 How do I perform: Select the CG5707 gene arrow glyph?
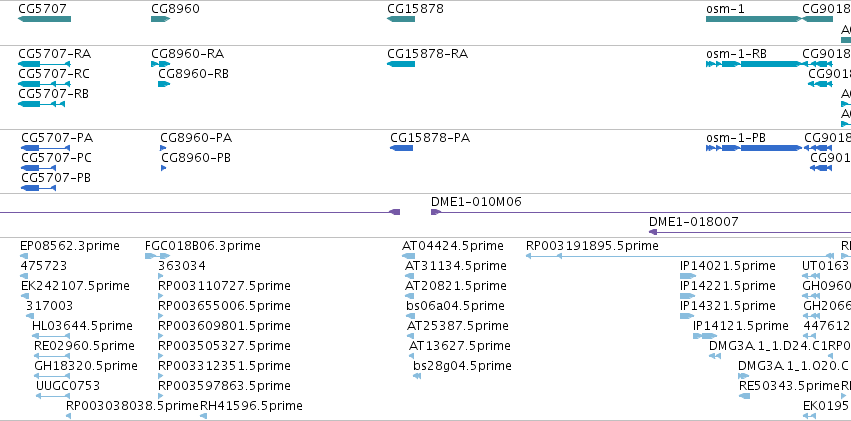(x=45, y=19)
